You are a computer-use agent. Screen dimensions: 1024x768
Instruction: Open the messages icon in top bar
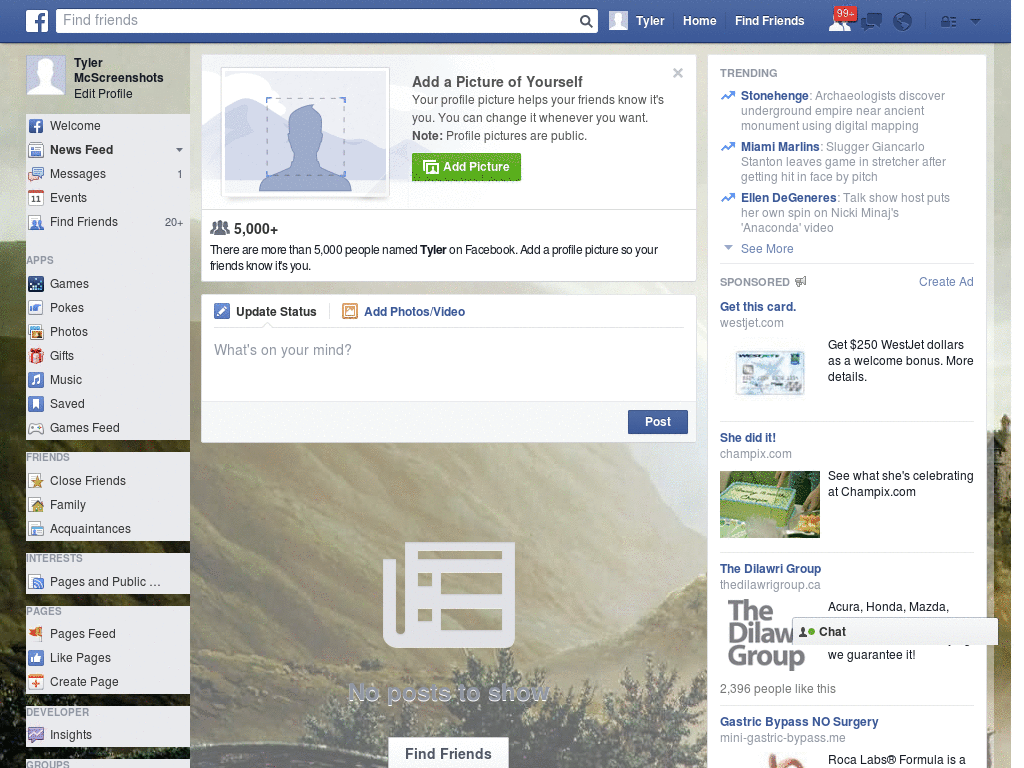871,22
